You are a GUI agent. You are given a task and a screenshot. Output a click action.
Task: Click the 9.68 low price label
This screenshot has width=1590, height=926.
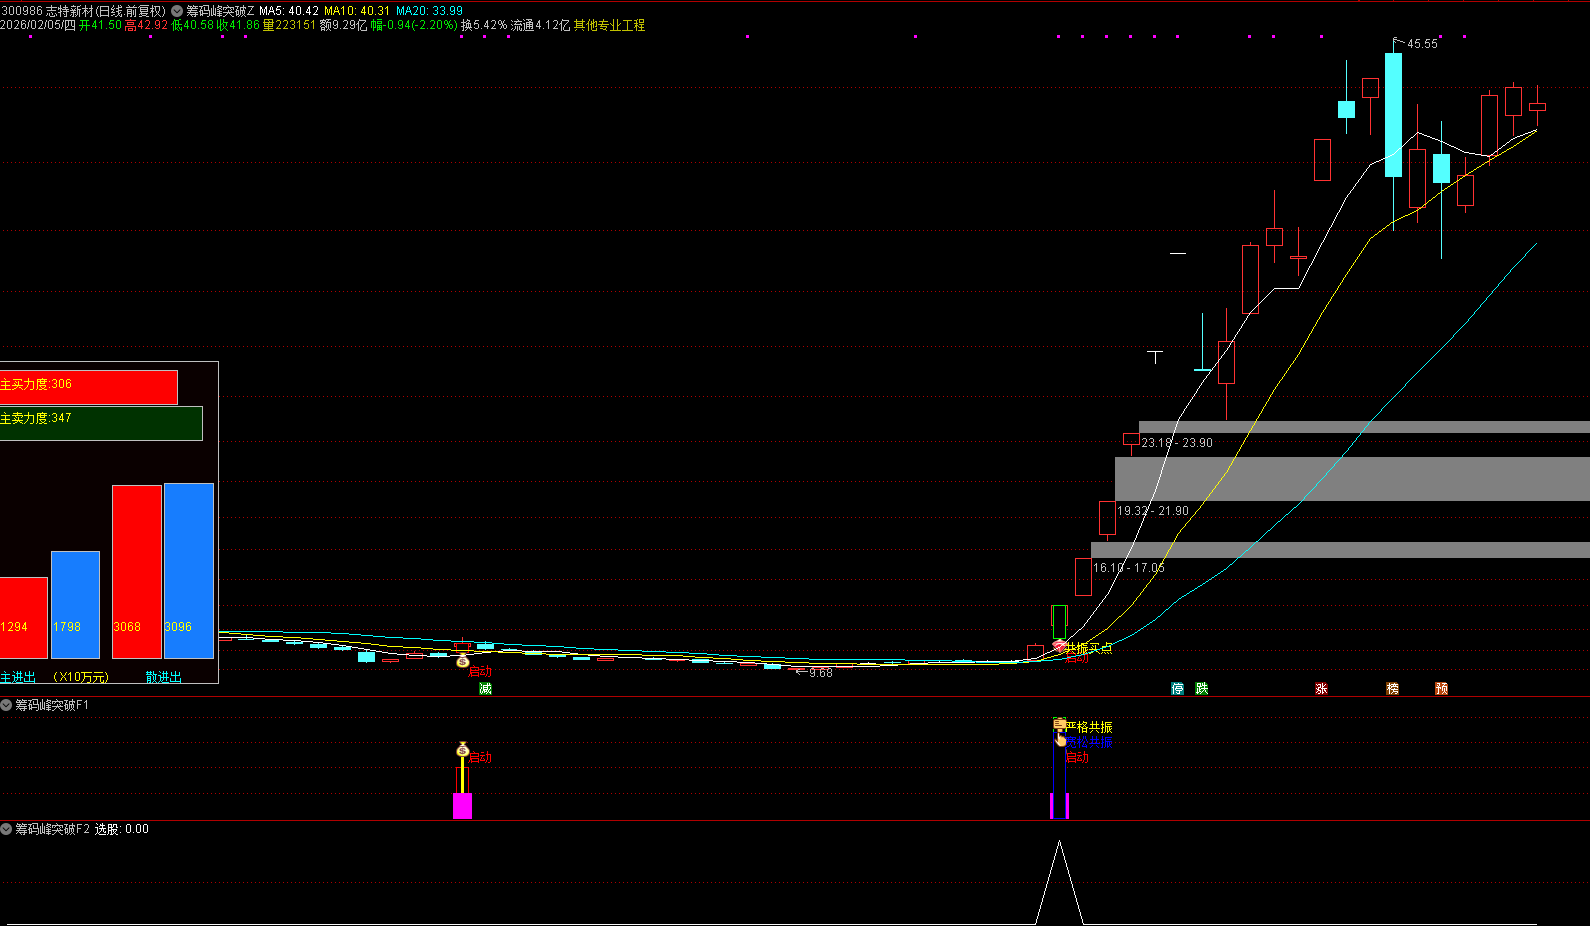[x=821, y=673]
